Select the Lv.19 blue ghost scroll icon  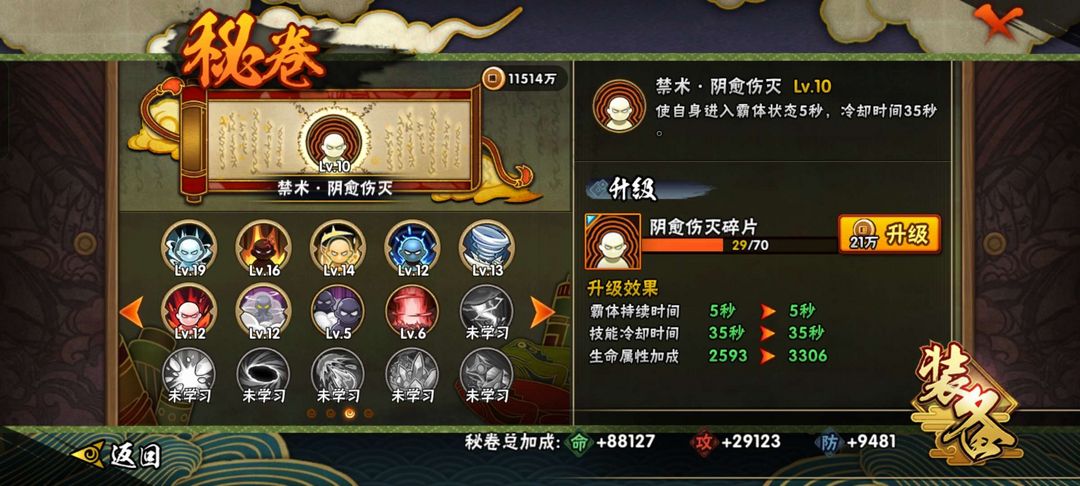tap(189, 247)
